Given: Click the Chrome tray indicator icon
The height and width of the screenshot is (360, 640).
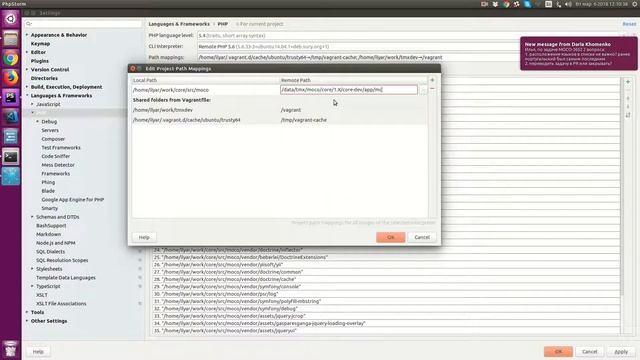Looking at the screenshot, I should tap(506, 4).
